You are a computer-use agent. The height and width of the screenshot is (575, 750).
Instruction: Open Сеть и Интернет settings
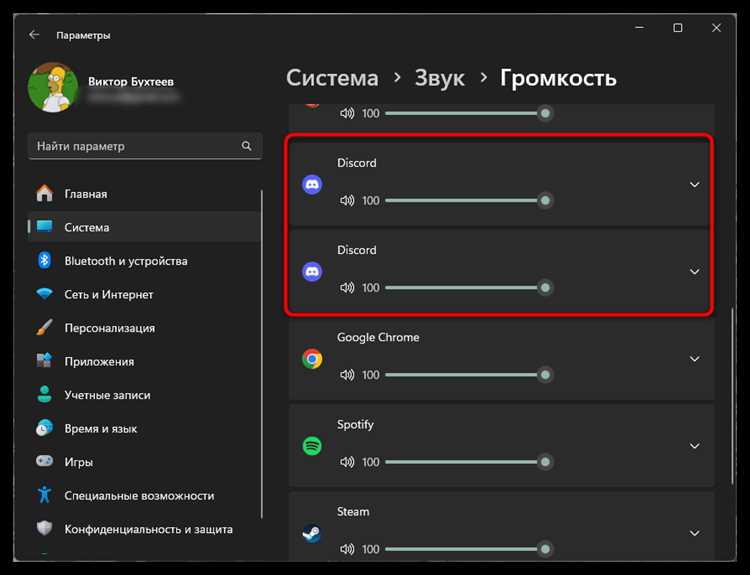[144, 294]
